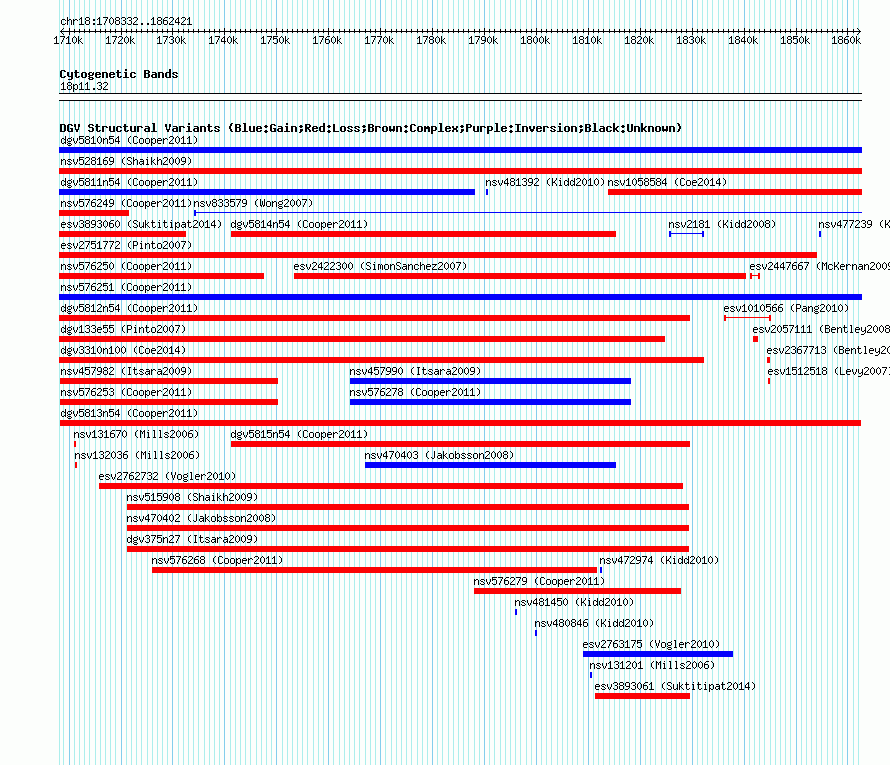The image size is (890, 765).
Task: Open nsv470403 (Jakobsson2008) label
Action: pos(439,455)
